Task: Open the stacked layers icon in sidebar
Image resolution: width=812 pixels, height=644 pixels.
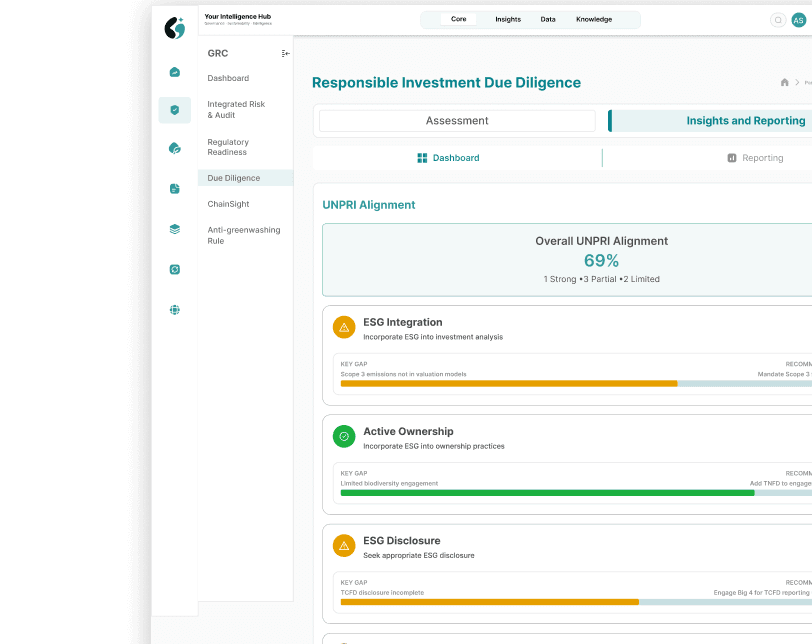Action: tap(175, 229)
